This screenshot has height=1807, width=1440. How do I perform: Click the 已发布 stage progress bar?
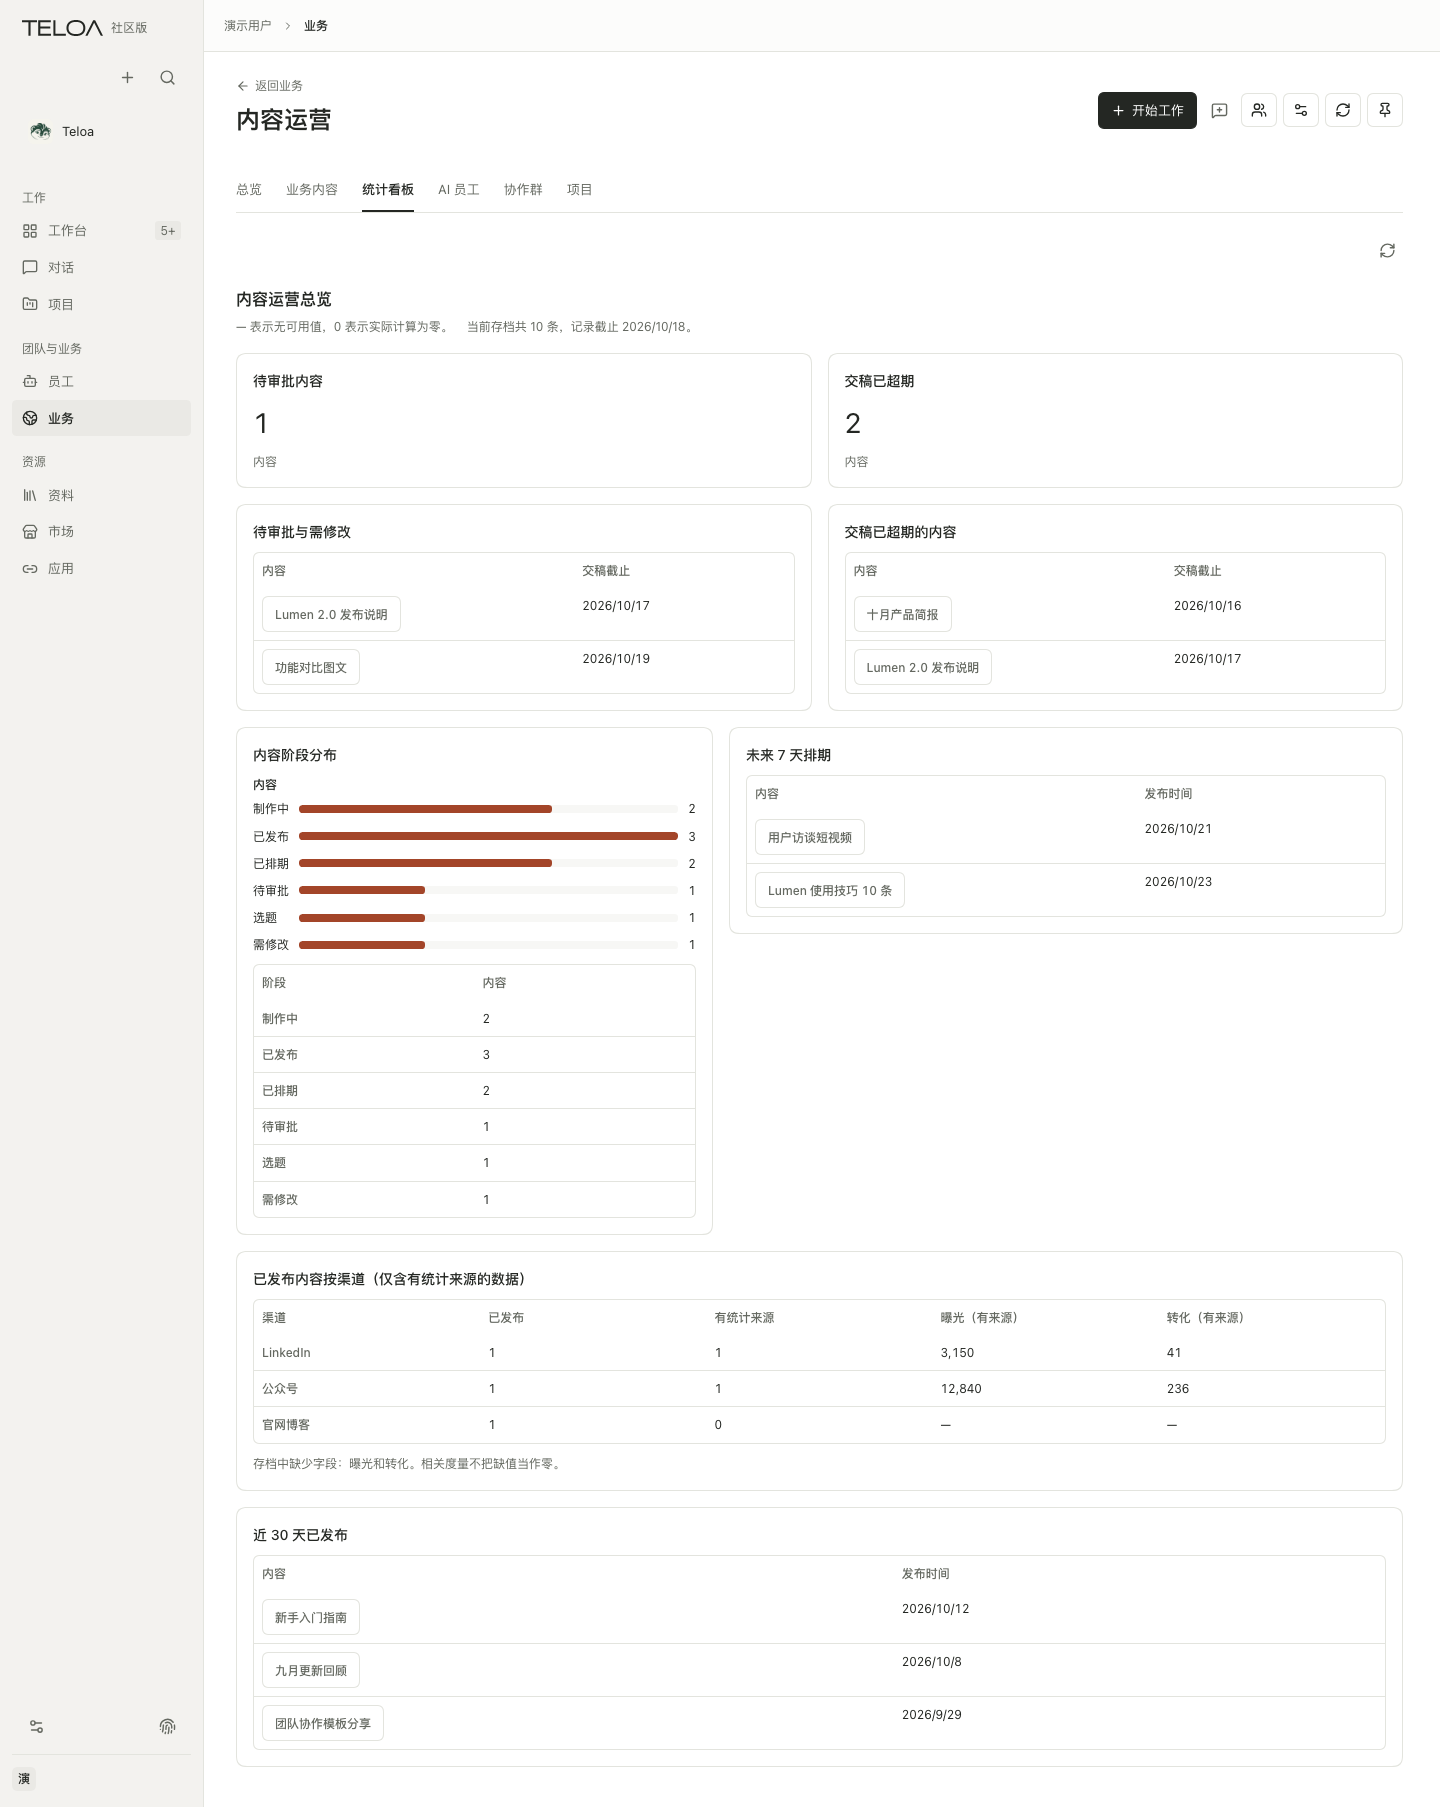(x=488, y=836)
